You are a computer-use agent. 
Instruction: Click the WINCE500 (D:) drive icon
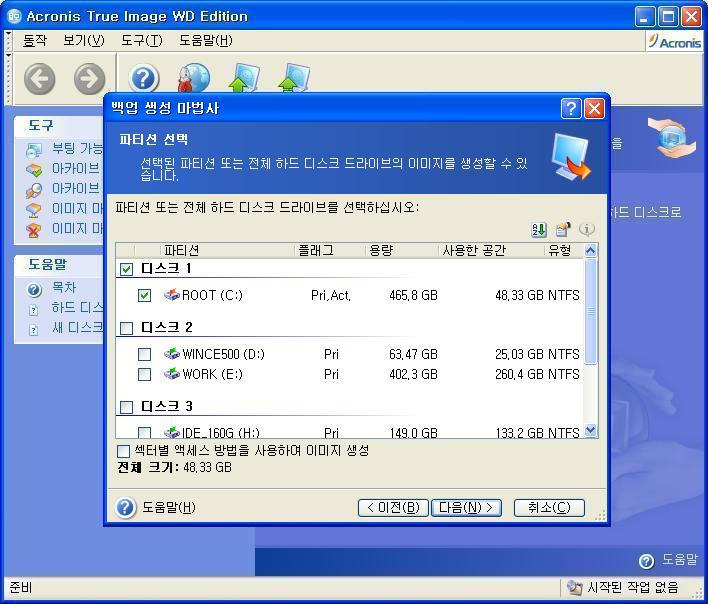[x=172, y=353]
